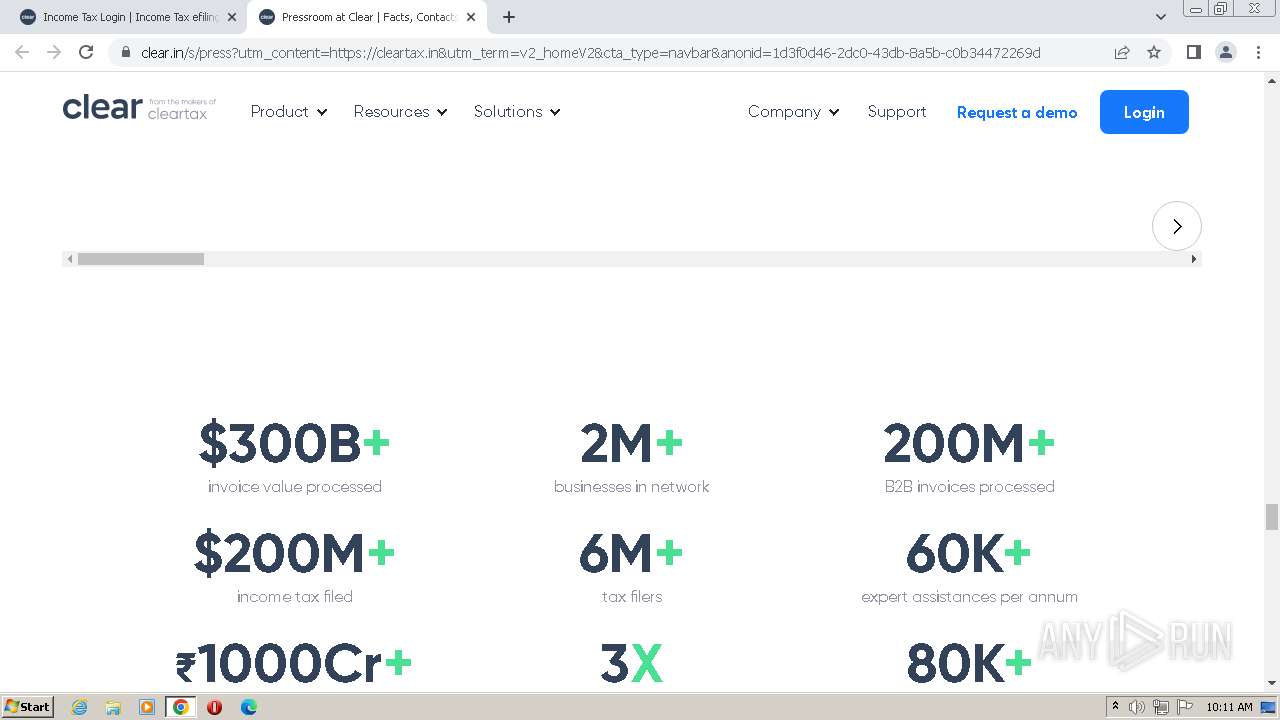Open the Action Center flag icon
The image size is (1280, 720).
tap(1185, 707)
